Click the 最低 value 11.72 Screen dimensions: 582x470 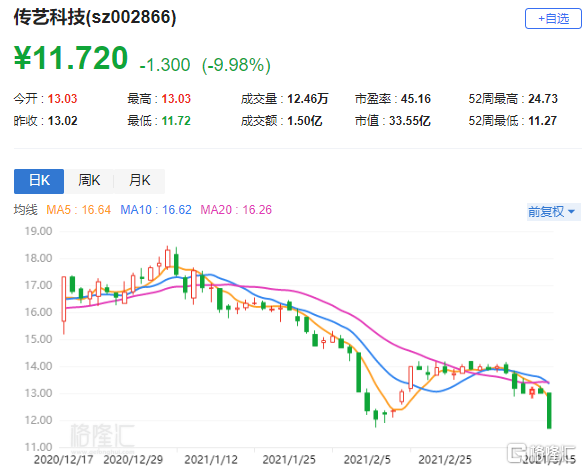176,121
